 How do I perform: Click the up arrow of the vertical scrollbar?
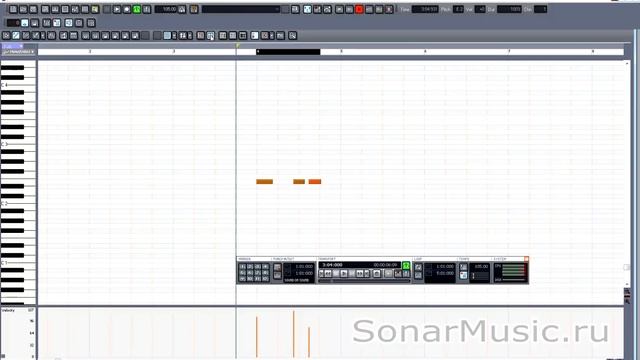(x=627, y=63)
